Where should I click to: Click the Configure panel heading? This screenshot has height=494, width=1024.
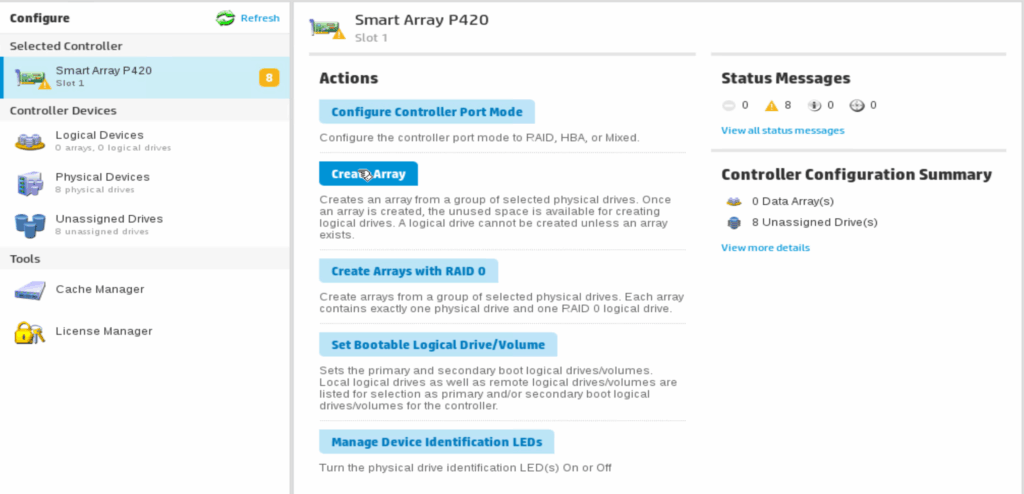(x=40, y=18)
